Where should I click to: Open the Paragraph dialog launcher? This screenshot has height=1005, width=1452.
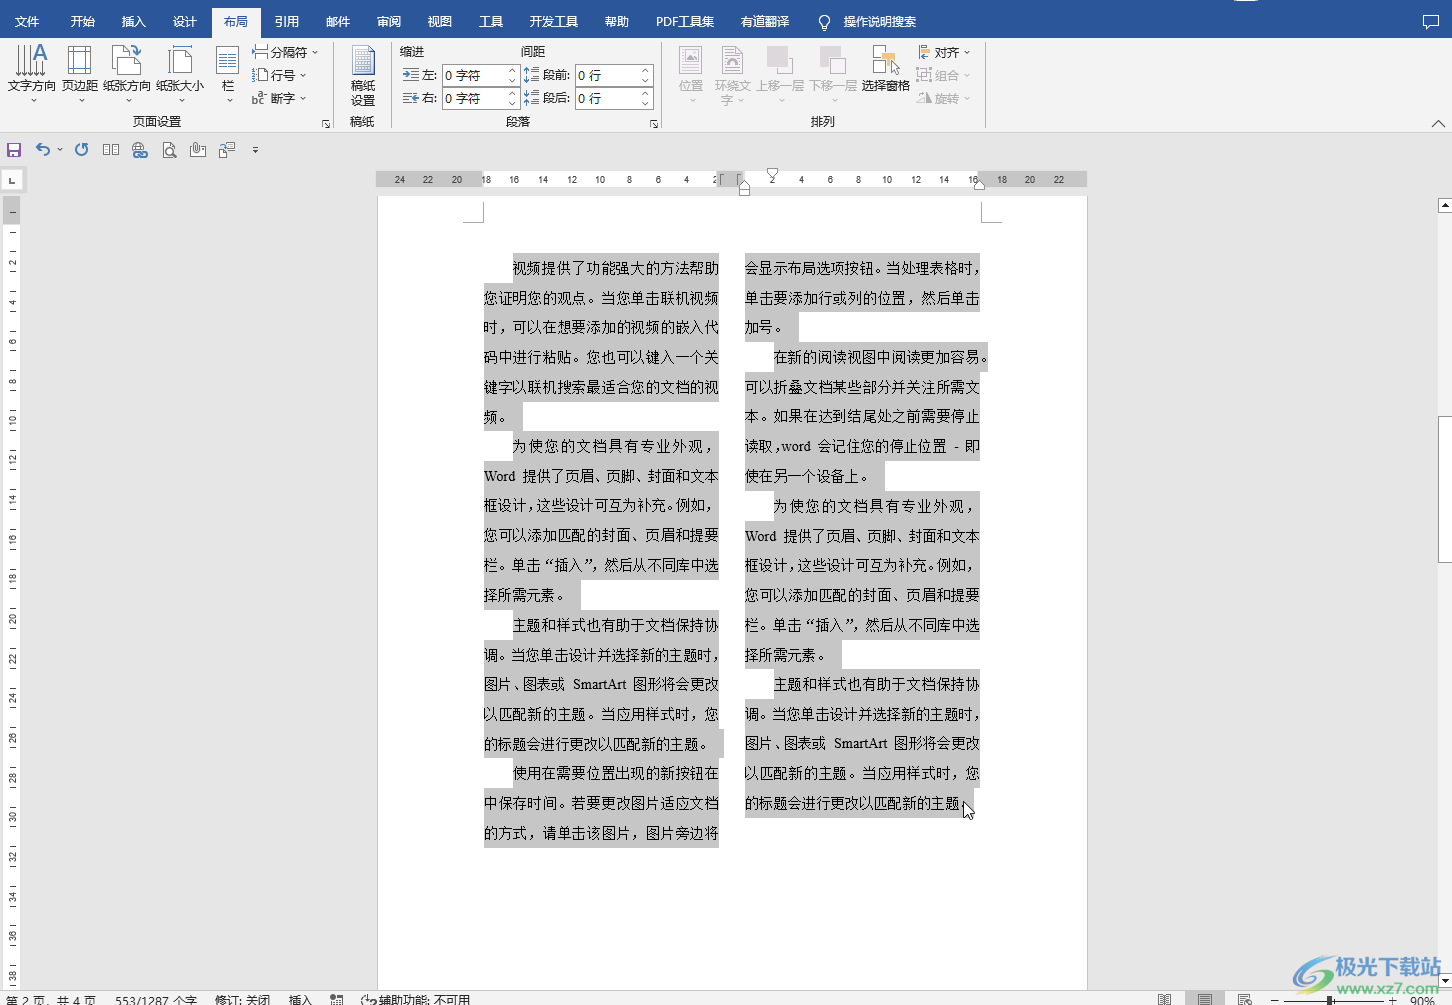(654, 124)
